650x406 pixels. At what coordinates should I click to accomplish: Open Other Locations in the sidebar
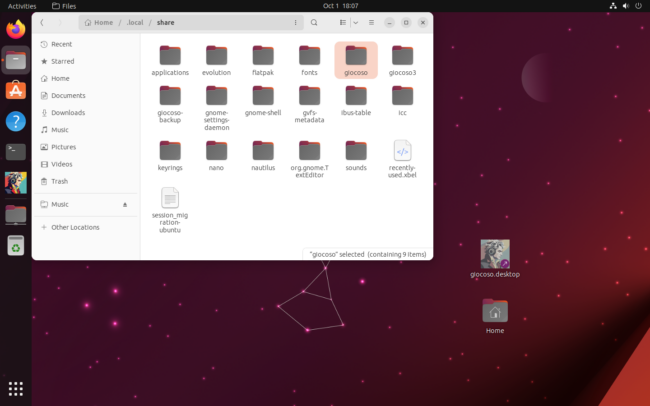[86, 227]
